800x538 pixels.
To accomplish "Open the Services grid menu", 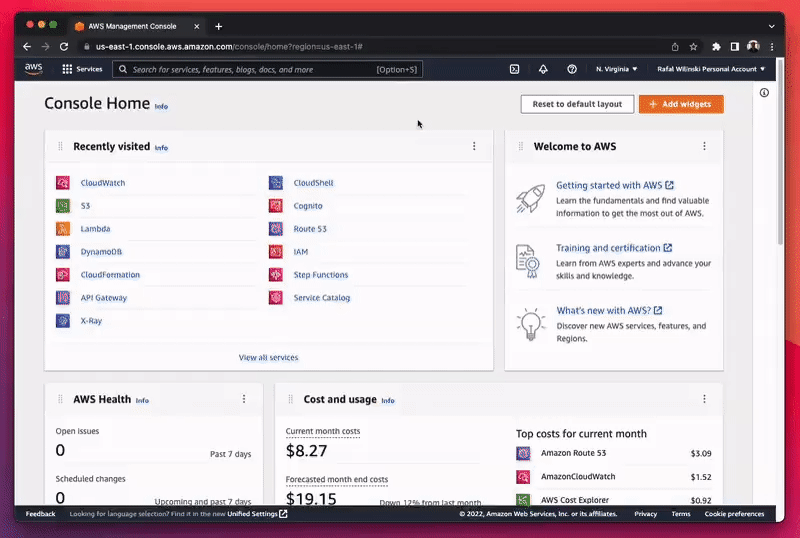I will [82, 69].
